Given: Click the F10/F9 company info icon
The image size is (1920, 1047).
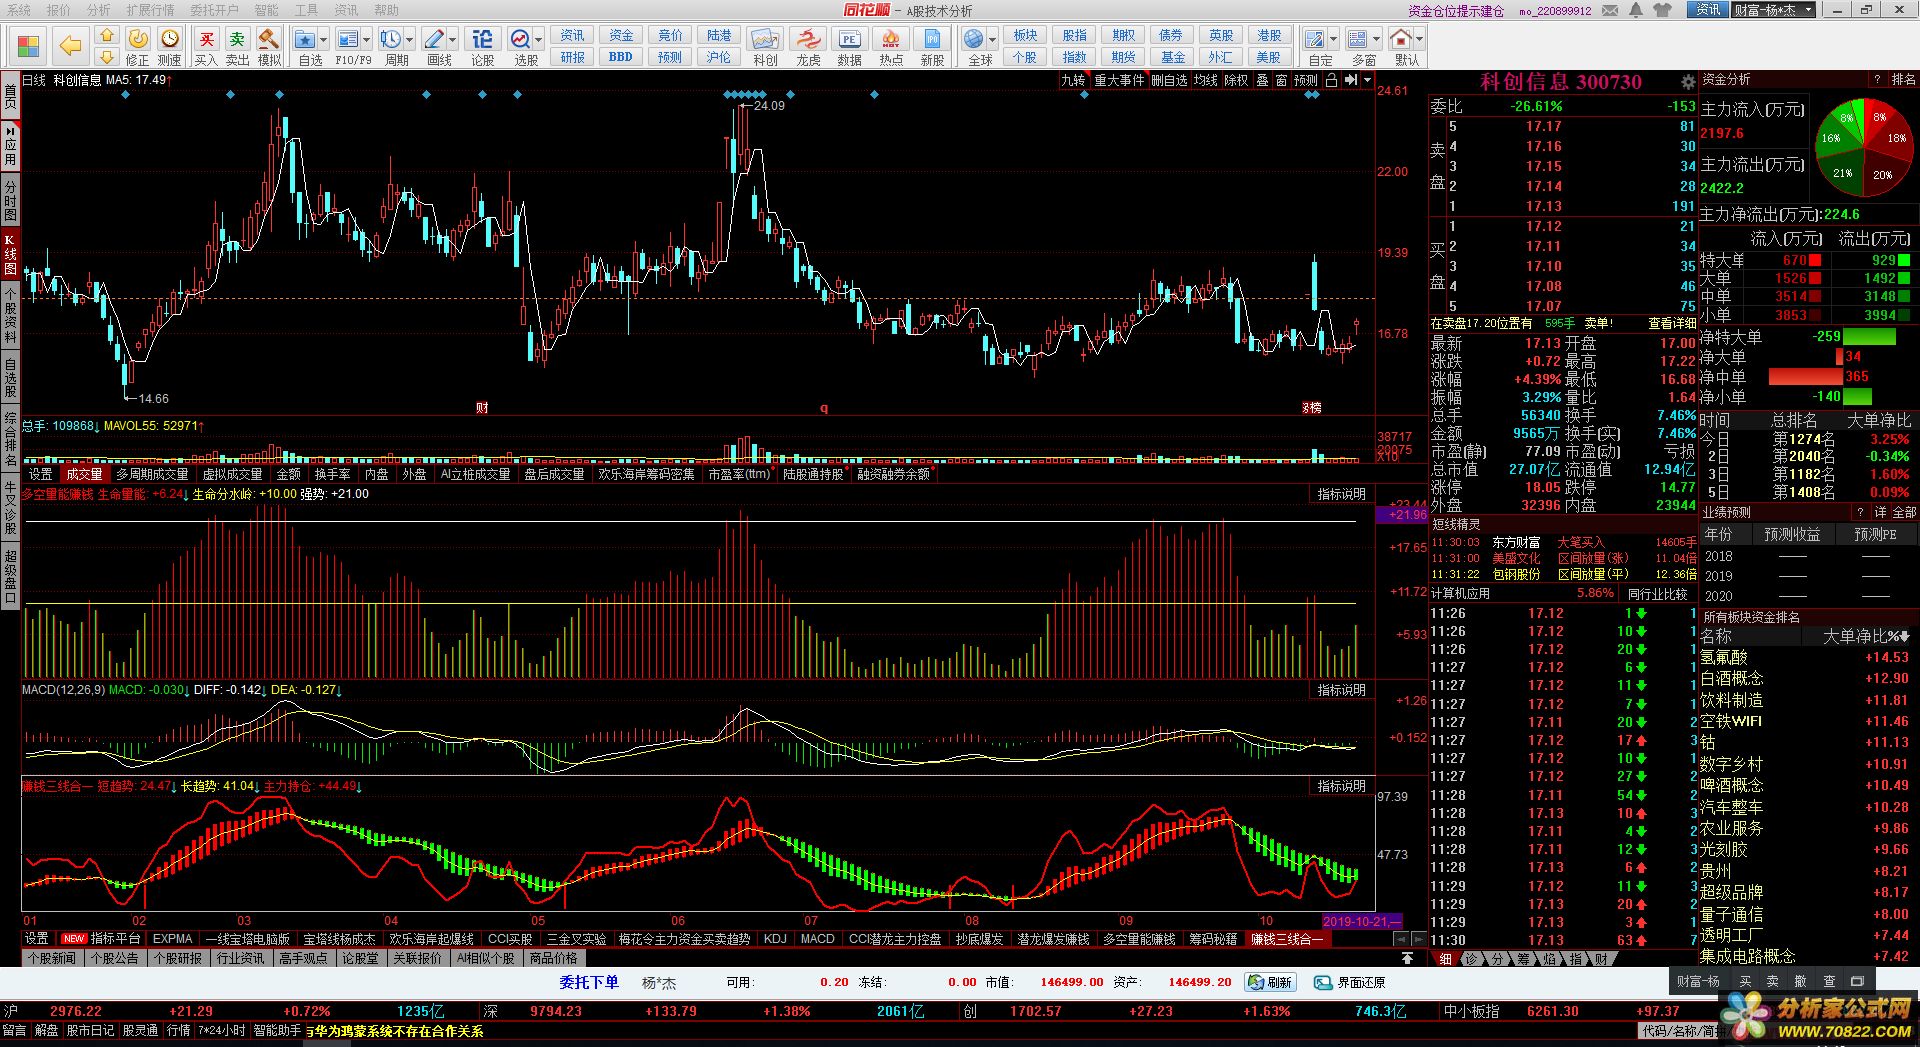Looking at the screenshot, I should [348, 39].
